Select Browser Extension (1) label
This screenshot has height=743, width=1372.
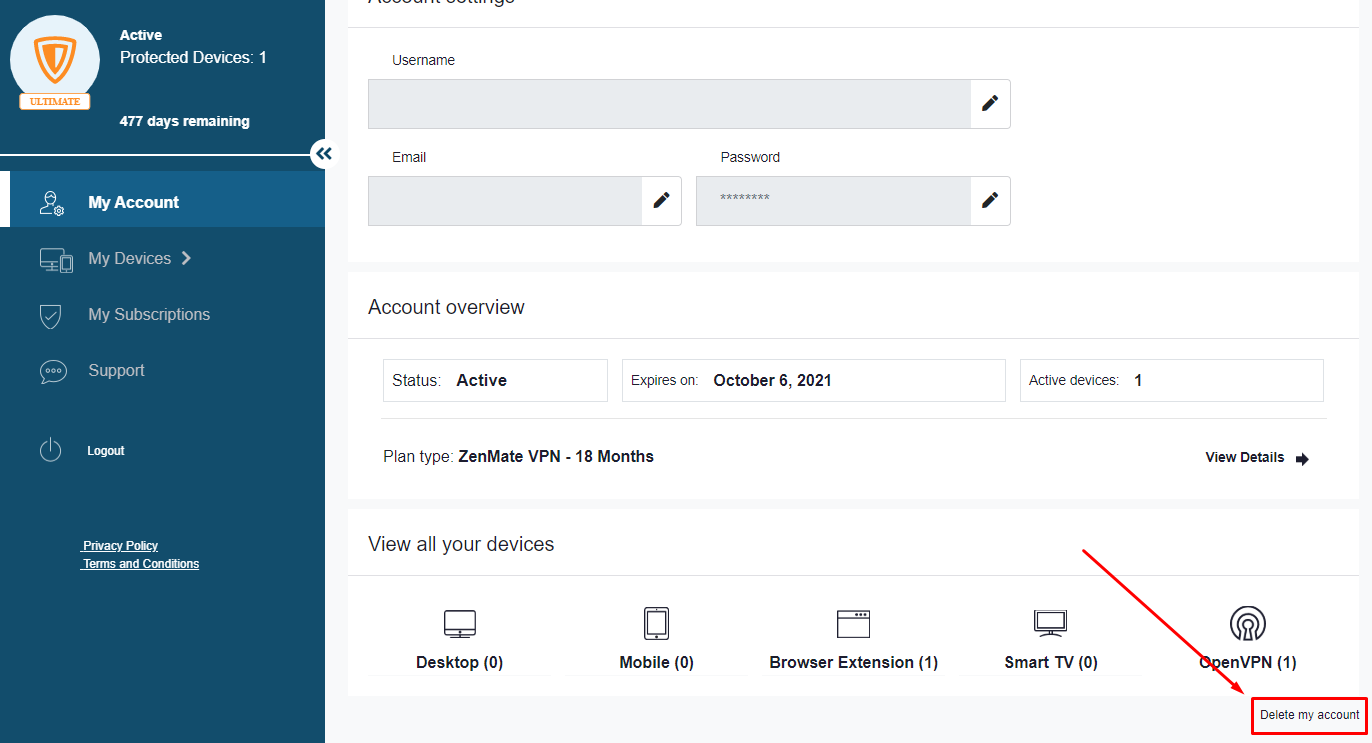pos(854,663)
